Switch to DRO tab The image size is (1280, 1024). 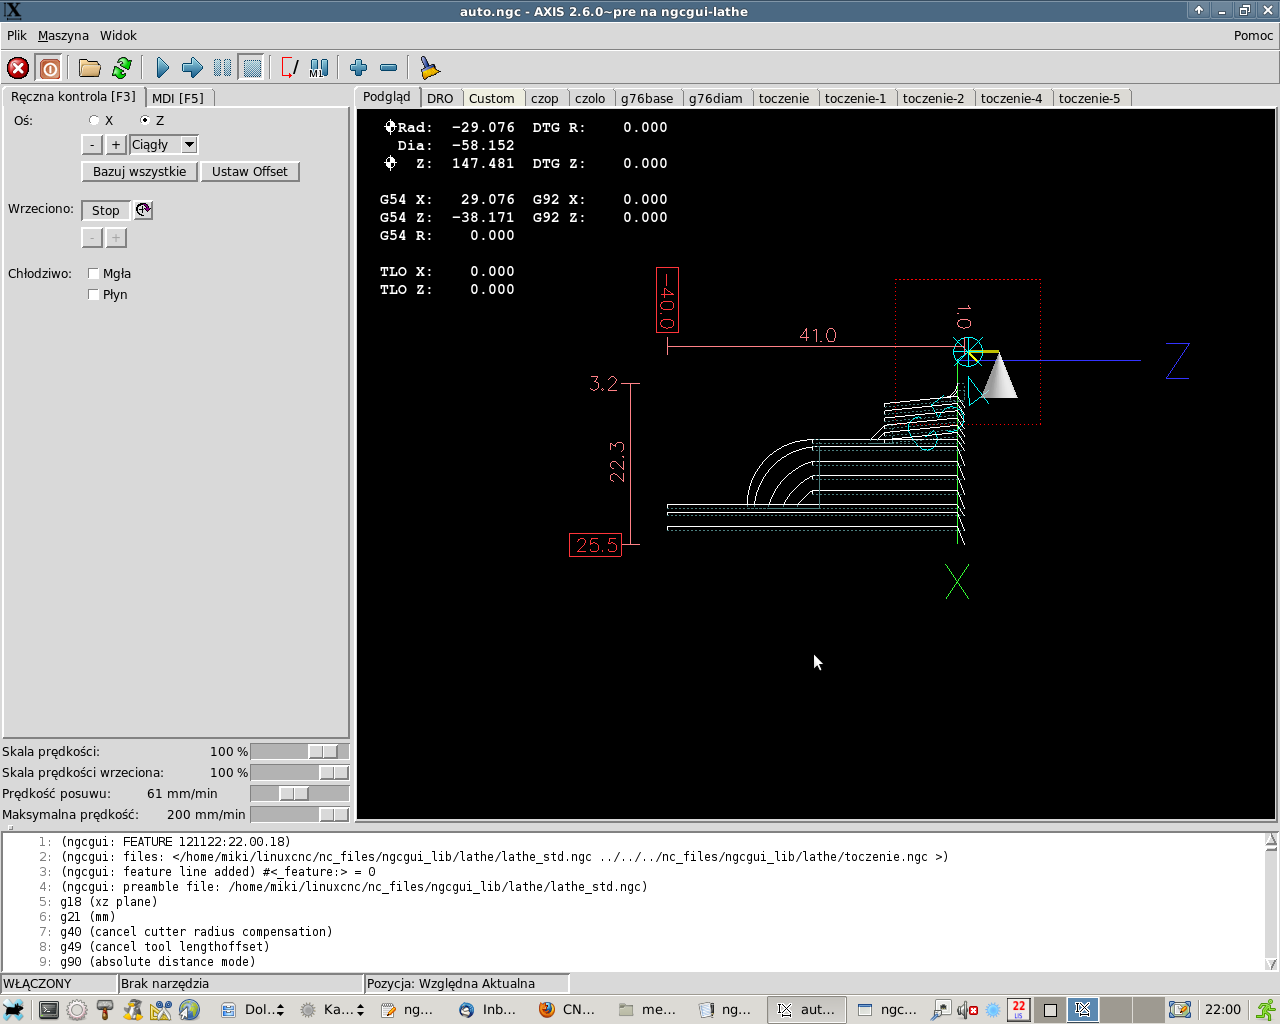click(x=440, y=98)
